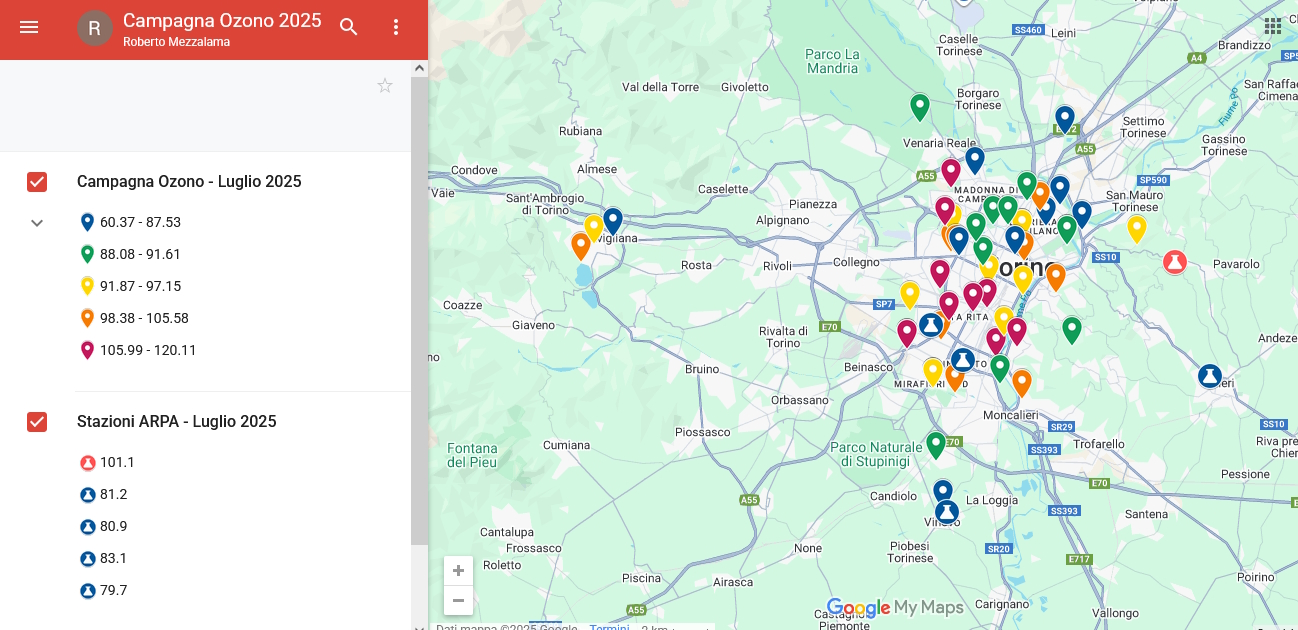1298x630 pixels.
Task: Click the search magnifier icon
Action: 349,28
